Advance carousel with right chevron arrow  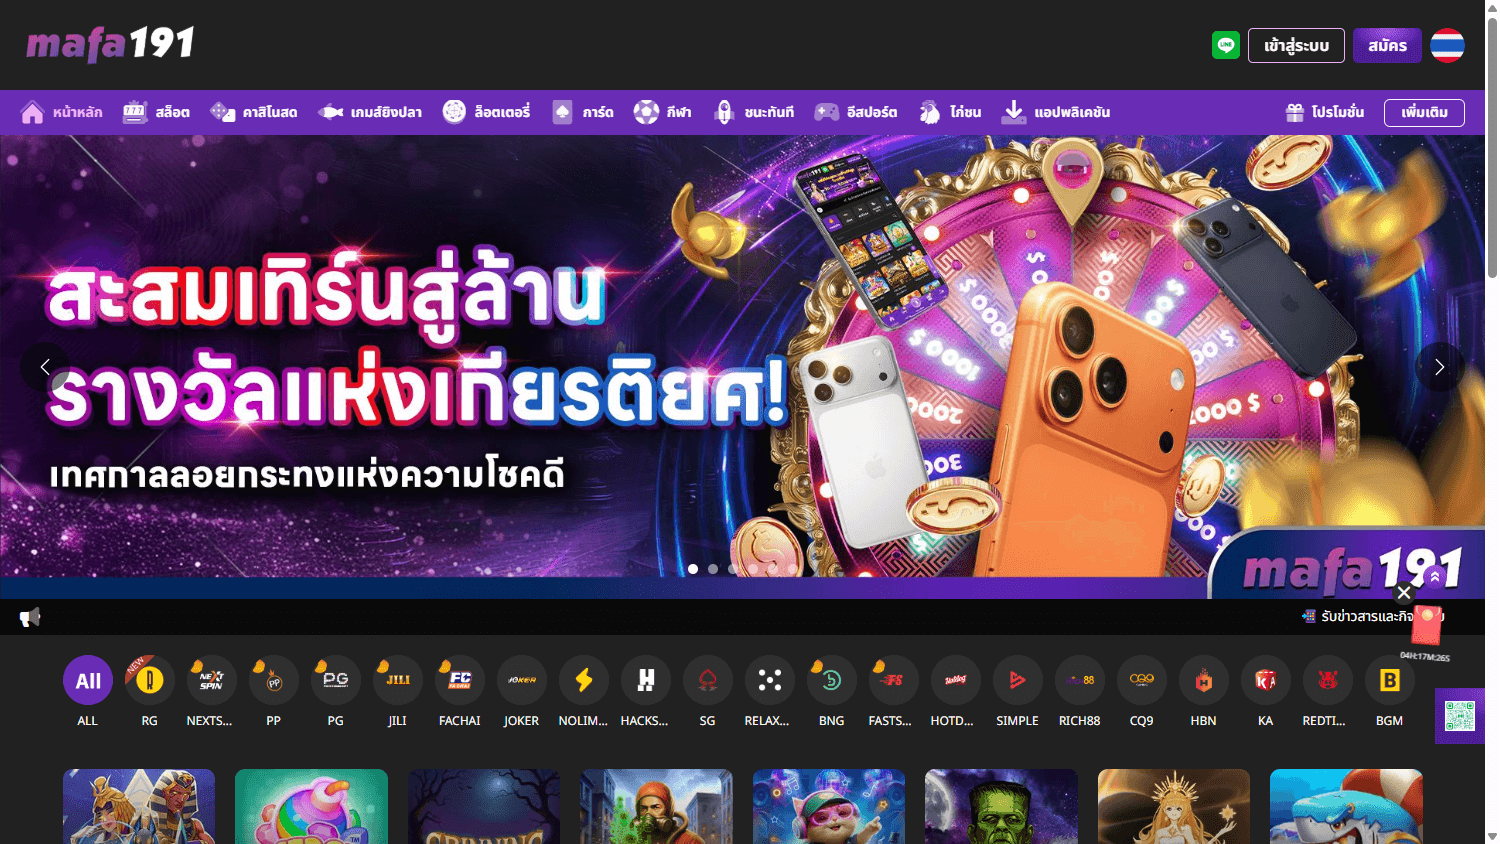point(1440,367)
